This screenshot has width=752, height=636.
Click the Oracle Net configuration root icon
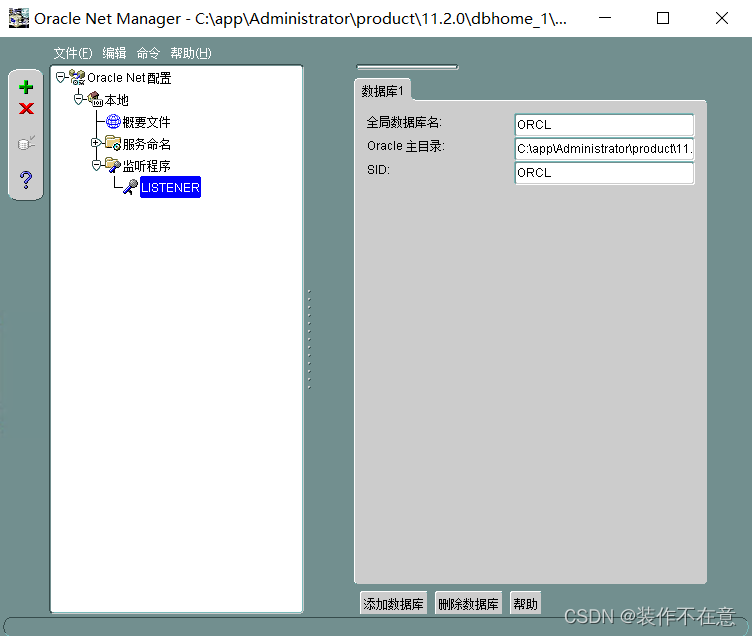click(77, 77)
